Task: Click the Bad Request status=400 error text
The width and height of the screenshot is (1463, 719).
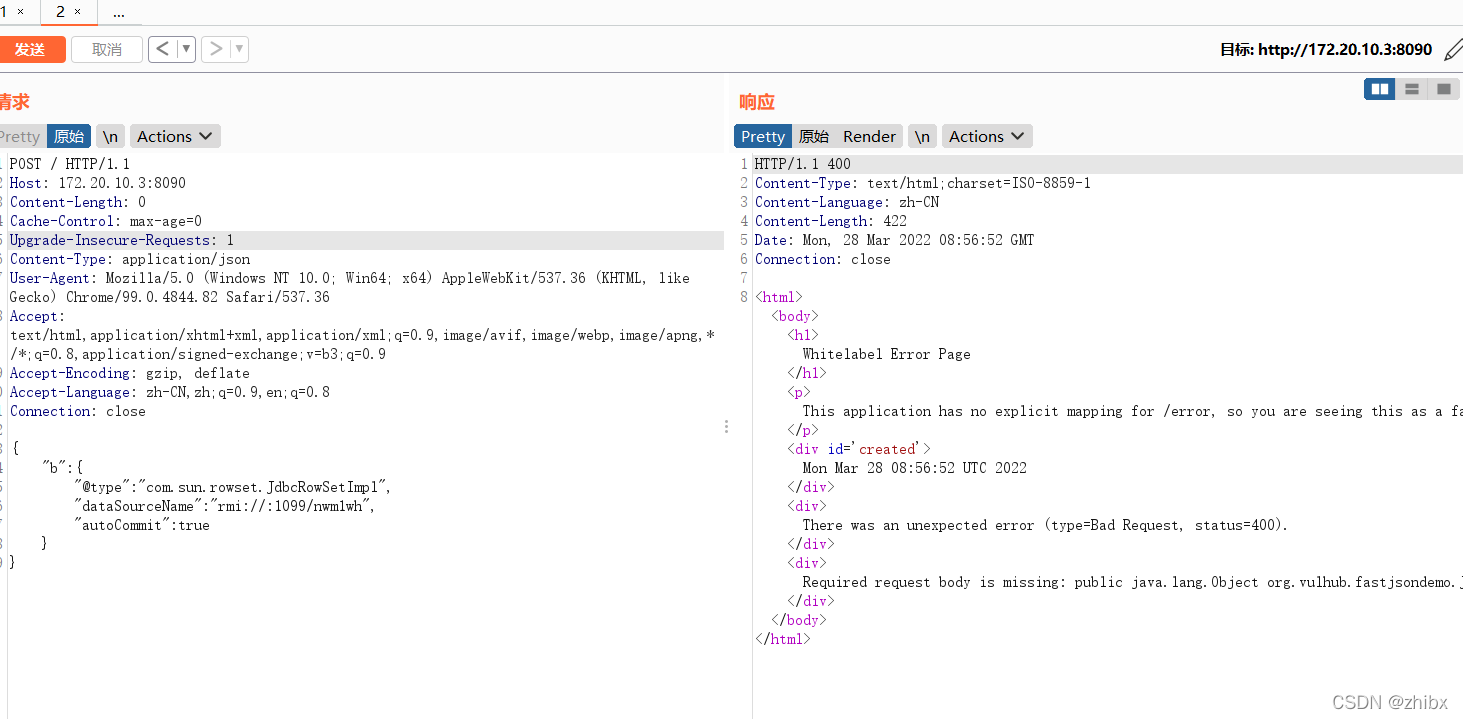Action: 1046,525
